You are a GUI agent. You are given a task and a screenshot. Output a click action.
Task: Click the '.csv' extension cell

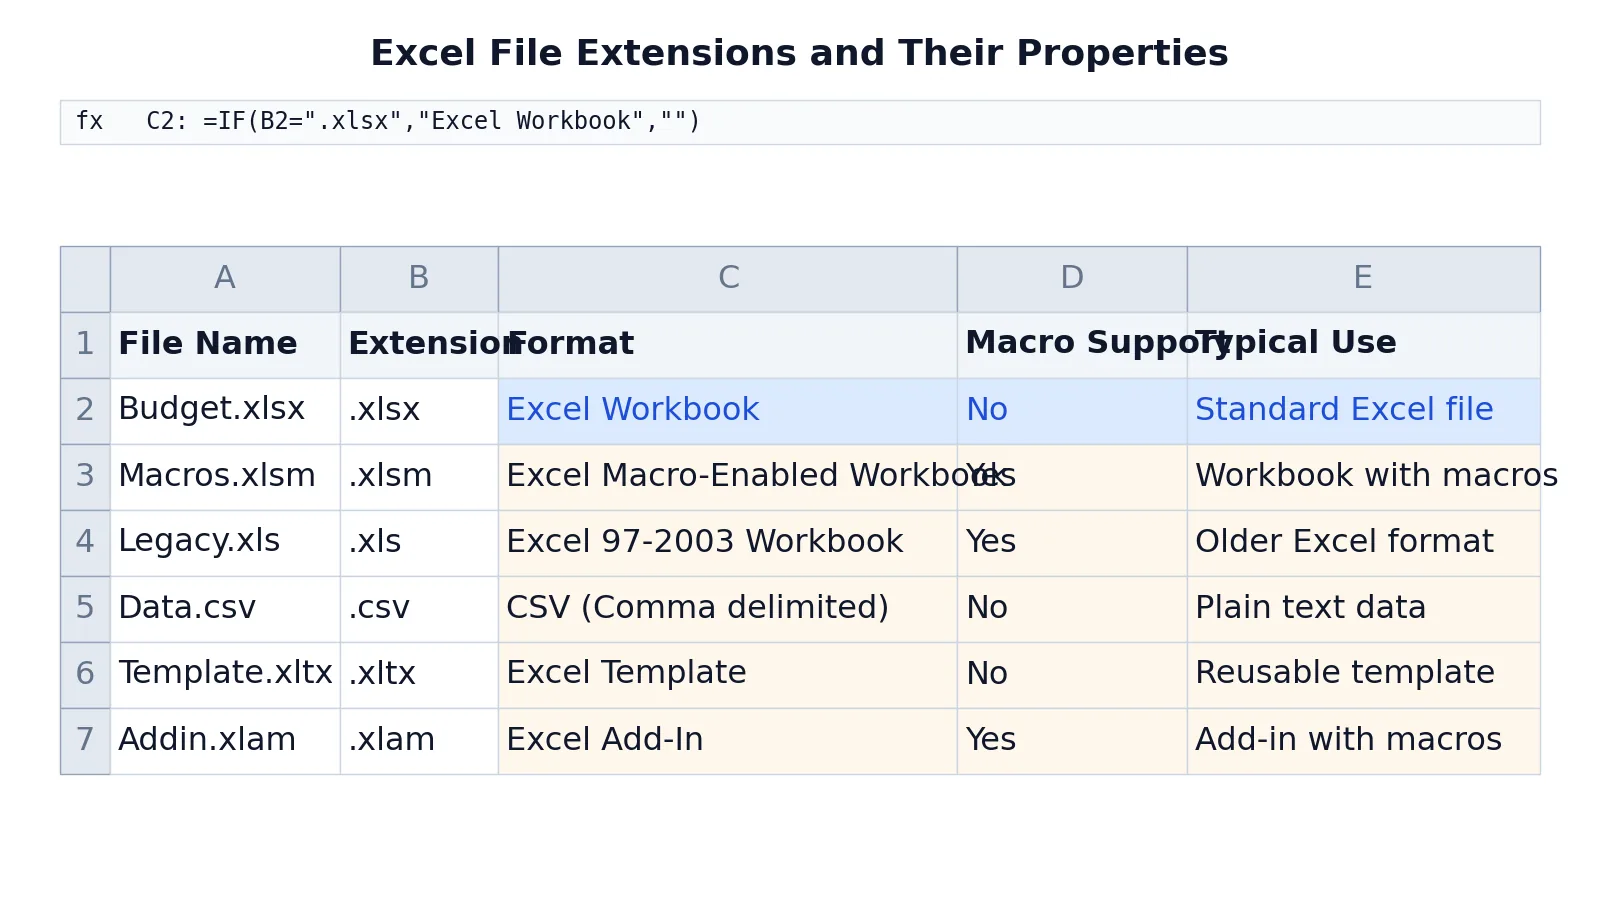[x=419, y=609]
